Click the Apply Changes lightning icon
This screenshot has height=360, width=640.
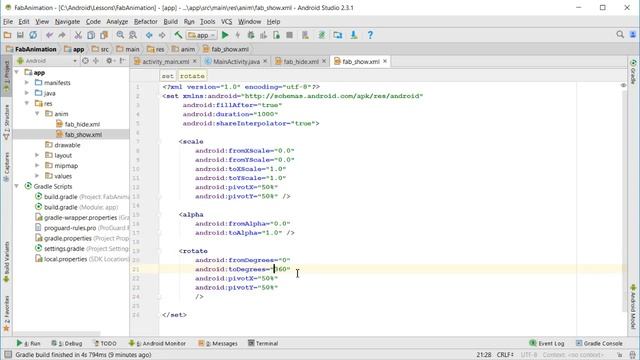[238, 35]
